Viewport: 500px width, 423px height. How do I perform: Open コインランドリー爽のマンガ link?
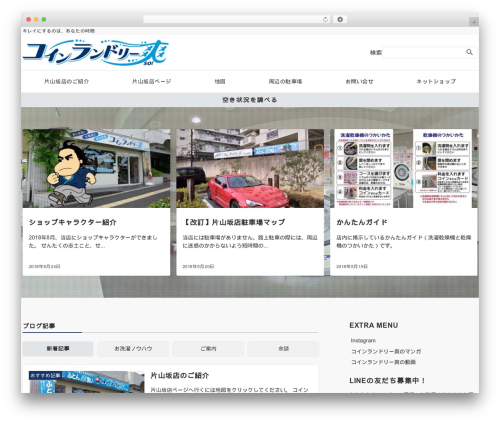click(386, 351)
